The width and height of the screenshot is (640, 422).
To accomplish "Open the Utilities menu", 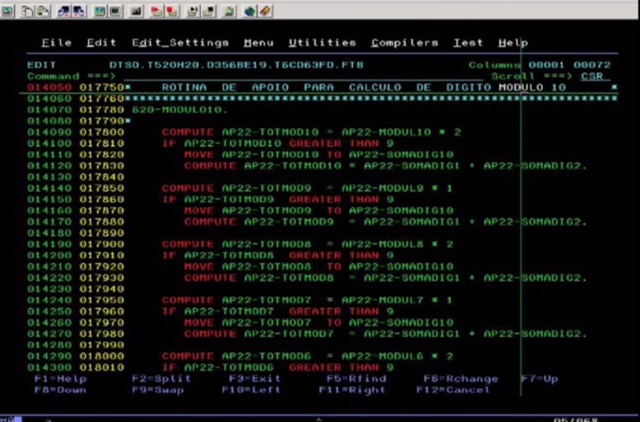I will pos(322,43).
